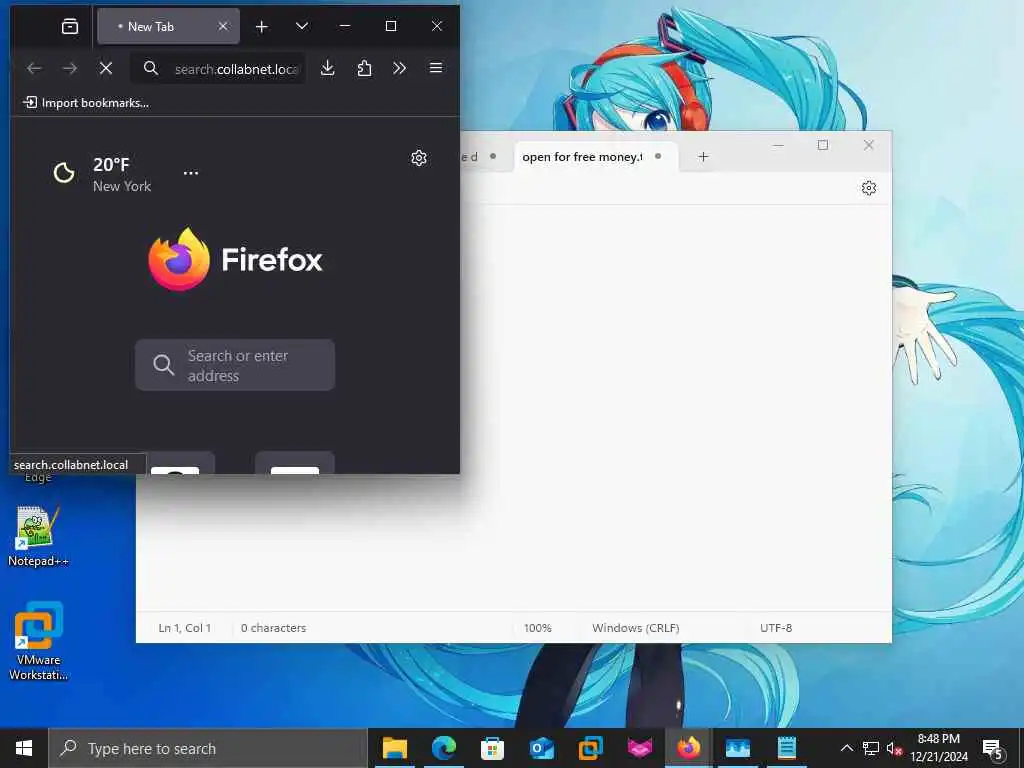
Task: Show hidden icons in system tray
Action: coord(846,748)
